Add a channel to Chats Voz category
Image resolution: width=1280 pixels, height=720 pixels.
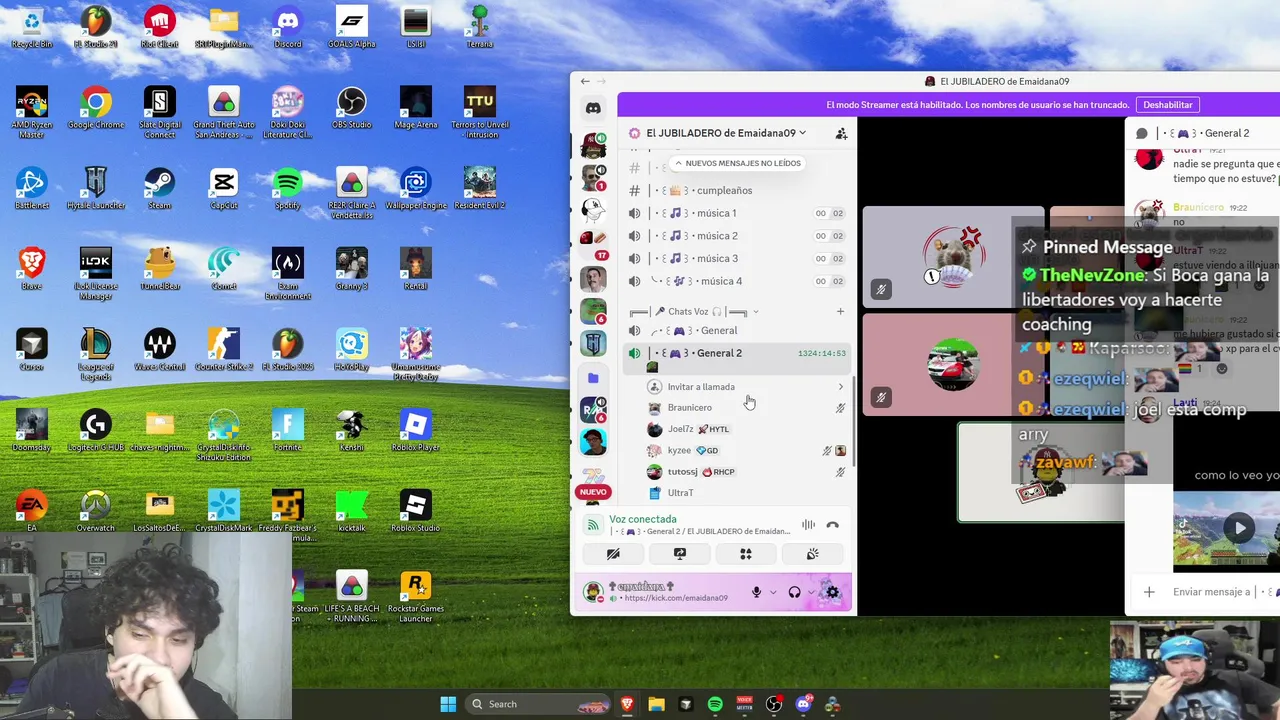click(x=840, y=312)
